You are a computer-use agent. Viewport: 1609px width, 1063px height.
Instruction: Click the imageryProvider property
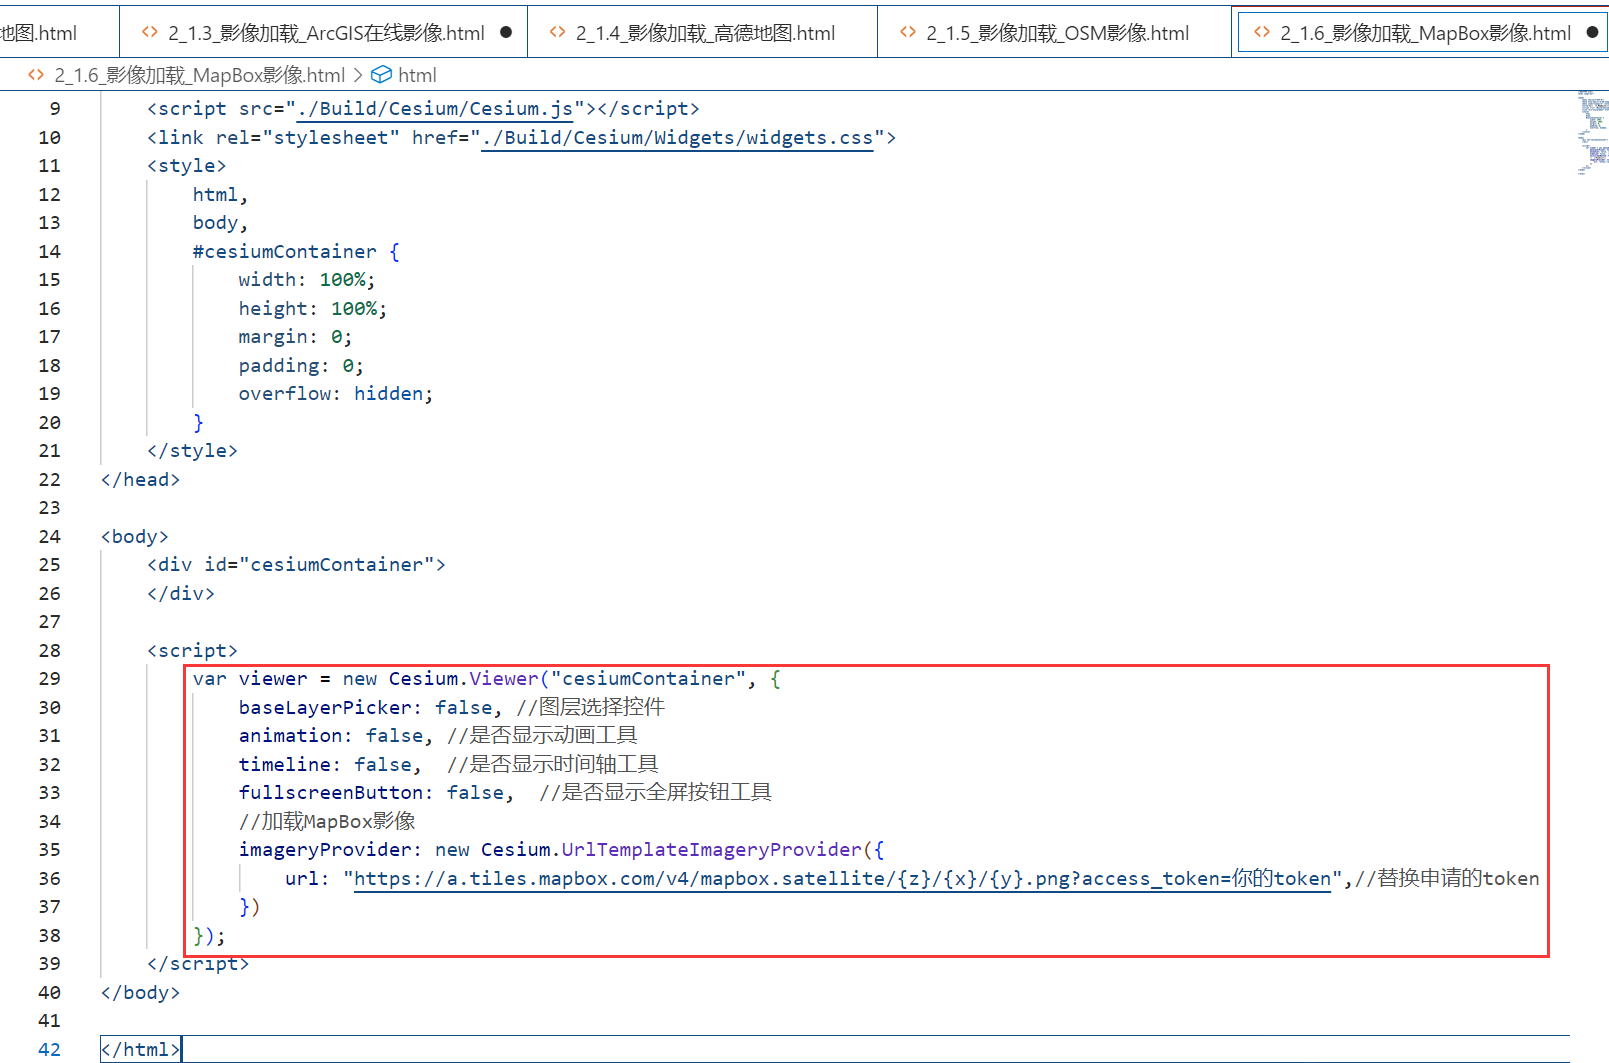(x=324, y=850)
